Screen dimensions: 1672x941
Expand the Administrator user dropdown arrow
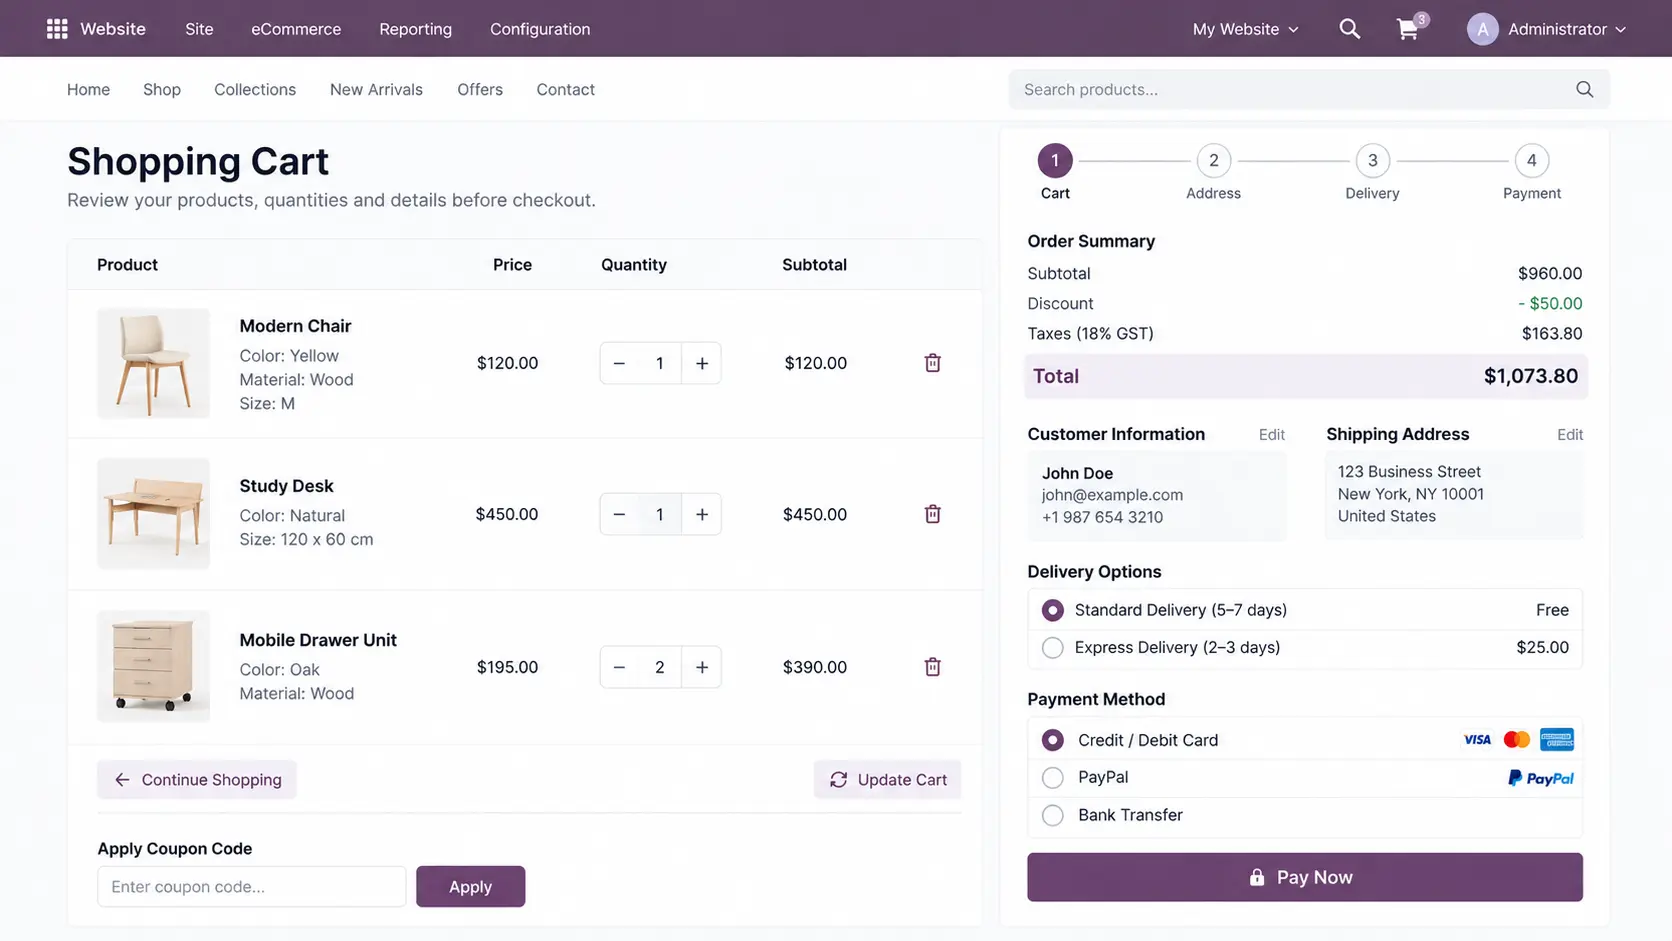coord(1620,30)
